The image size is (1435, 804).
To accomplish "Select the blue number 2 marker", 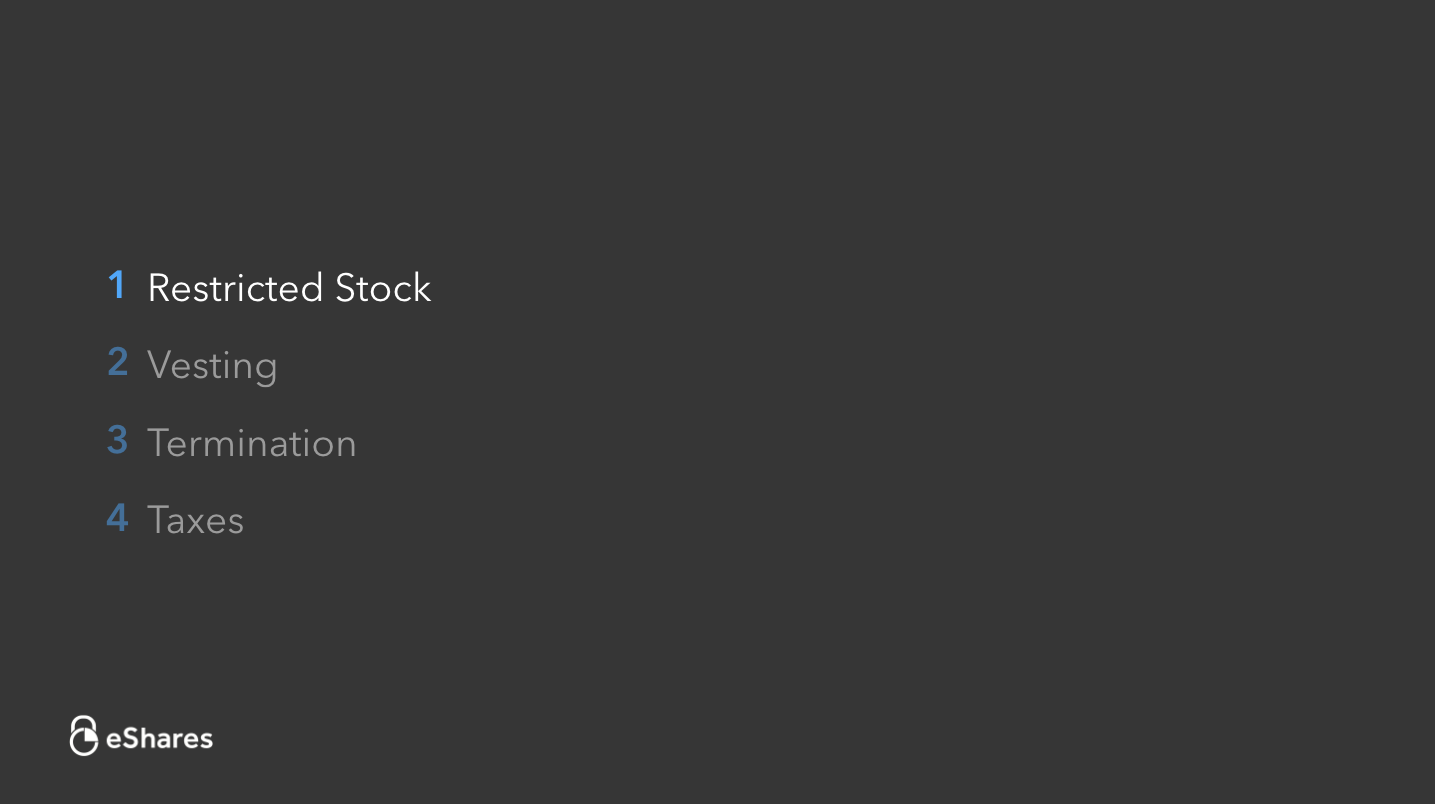I will click(118, 363).
